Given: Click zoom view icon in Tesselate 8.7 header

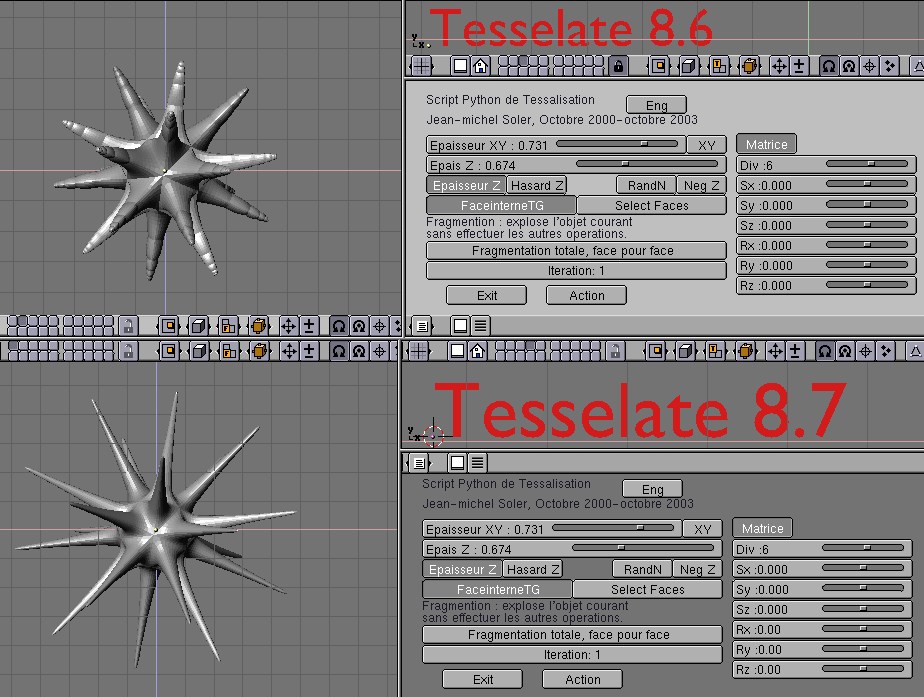Looking at the screenshot, I should [x=795, y=351].
